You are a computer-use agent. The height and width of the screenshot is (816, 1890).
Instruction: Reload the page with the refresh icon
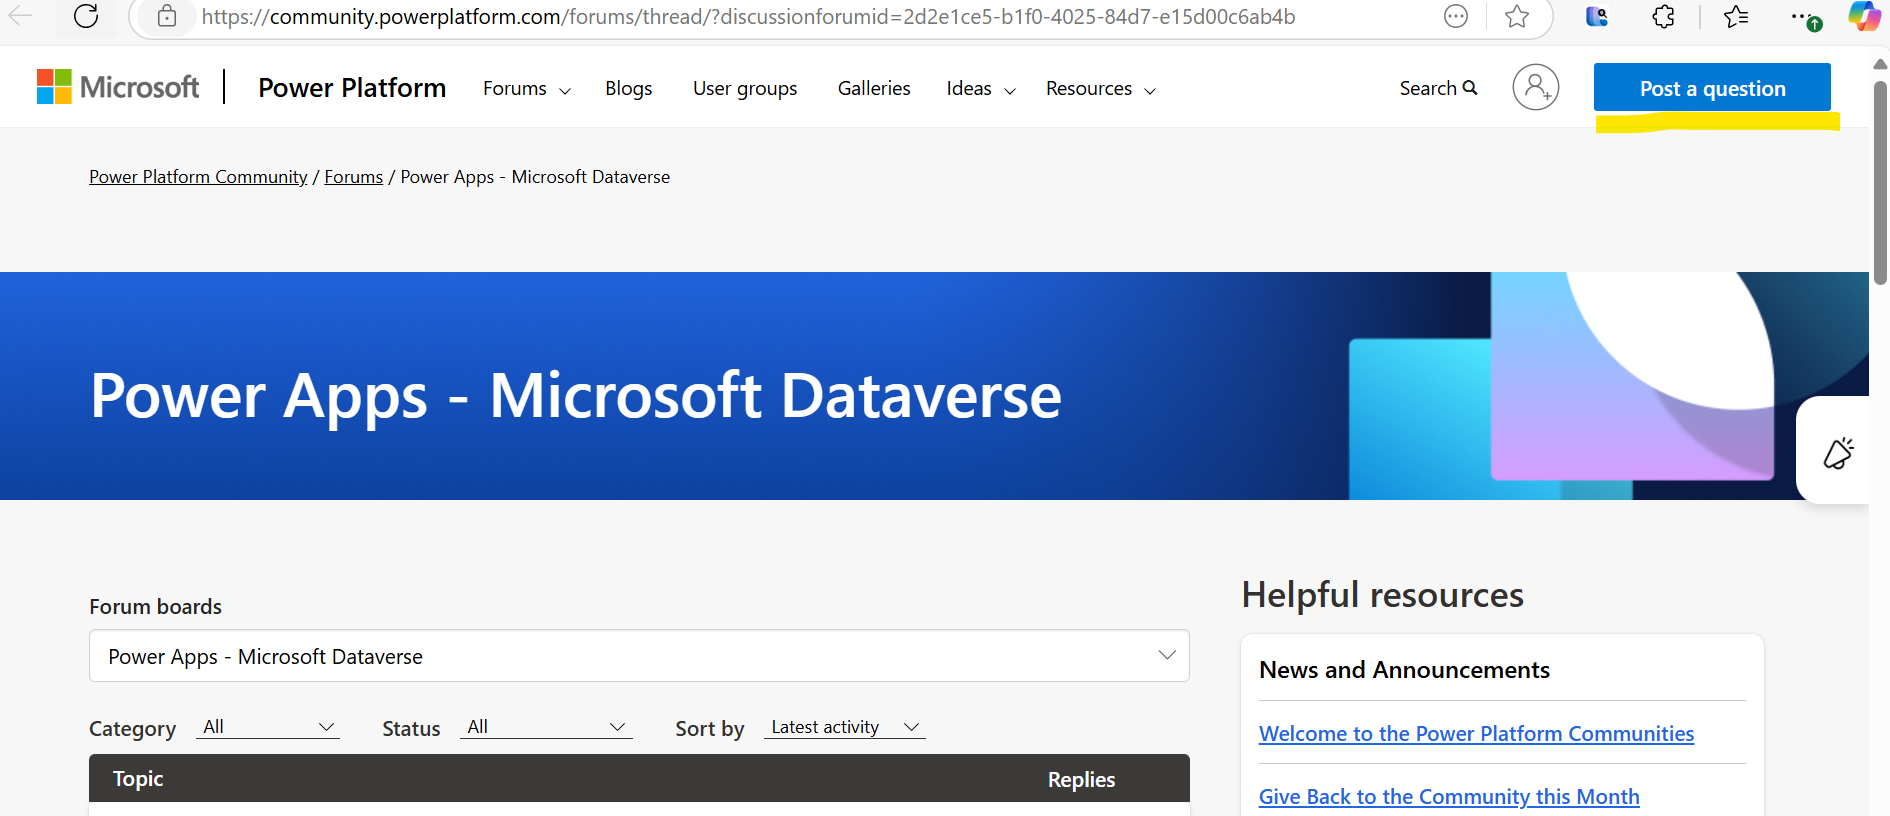tap(86, 16)
